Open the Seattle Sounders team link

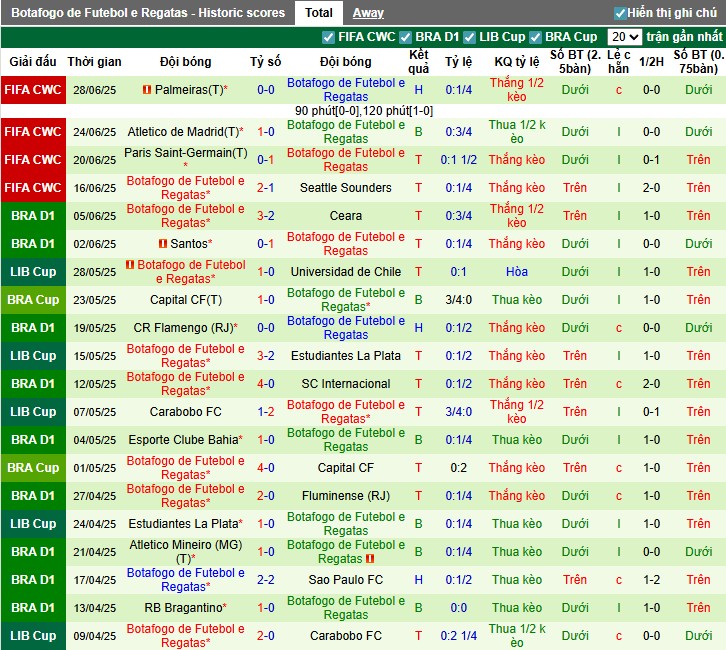(345, 188)
